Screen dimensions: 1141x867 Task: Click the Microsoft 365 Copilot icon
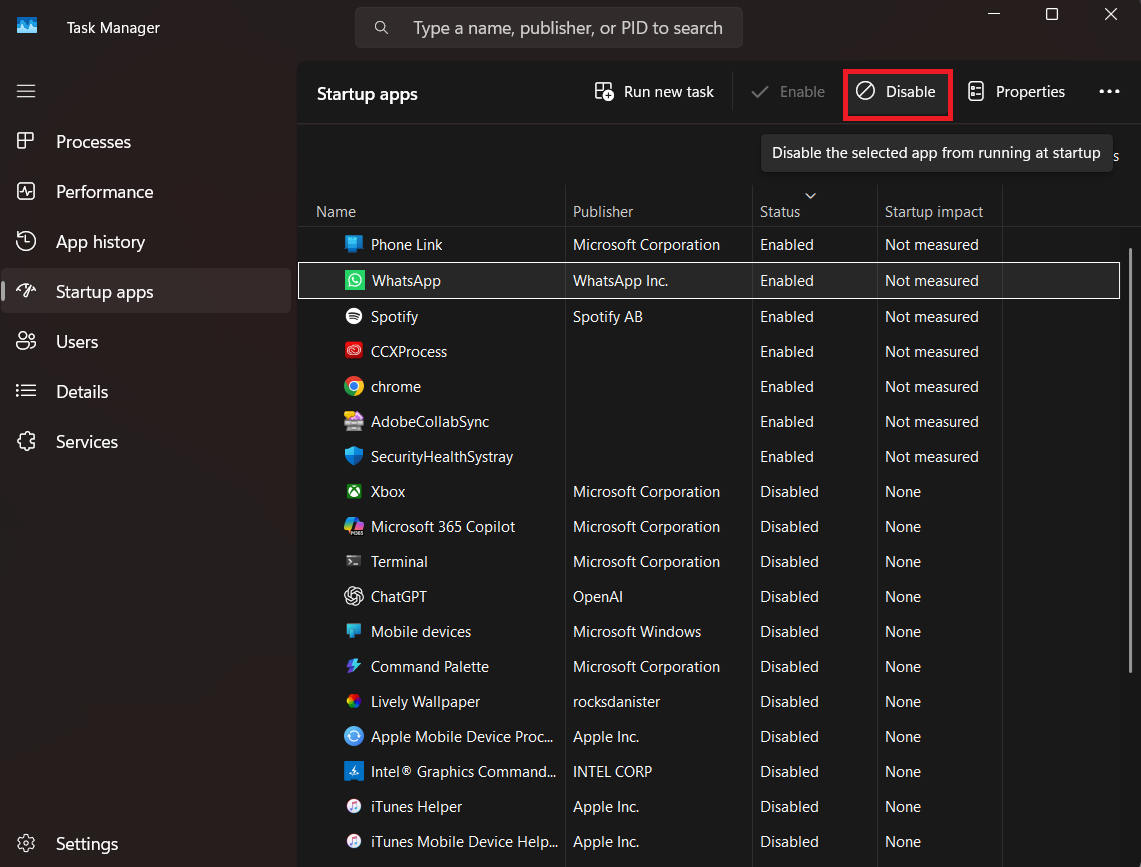(x=354, y=526)
